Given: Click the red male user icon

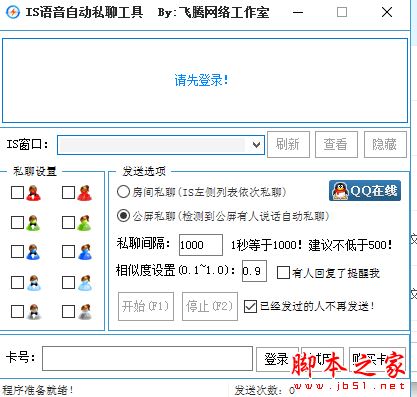Looking at the screenshot, I should (x=33, y=193).
